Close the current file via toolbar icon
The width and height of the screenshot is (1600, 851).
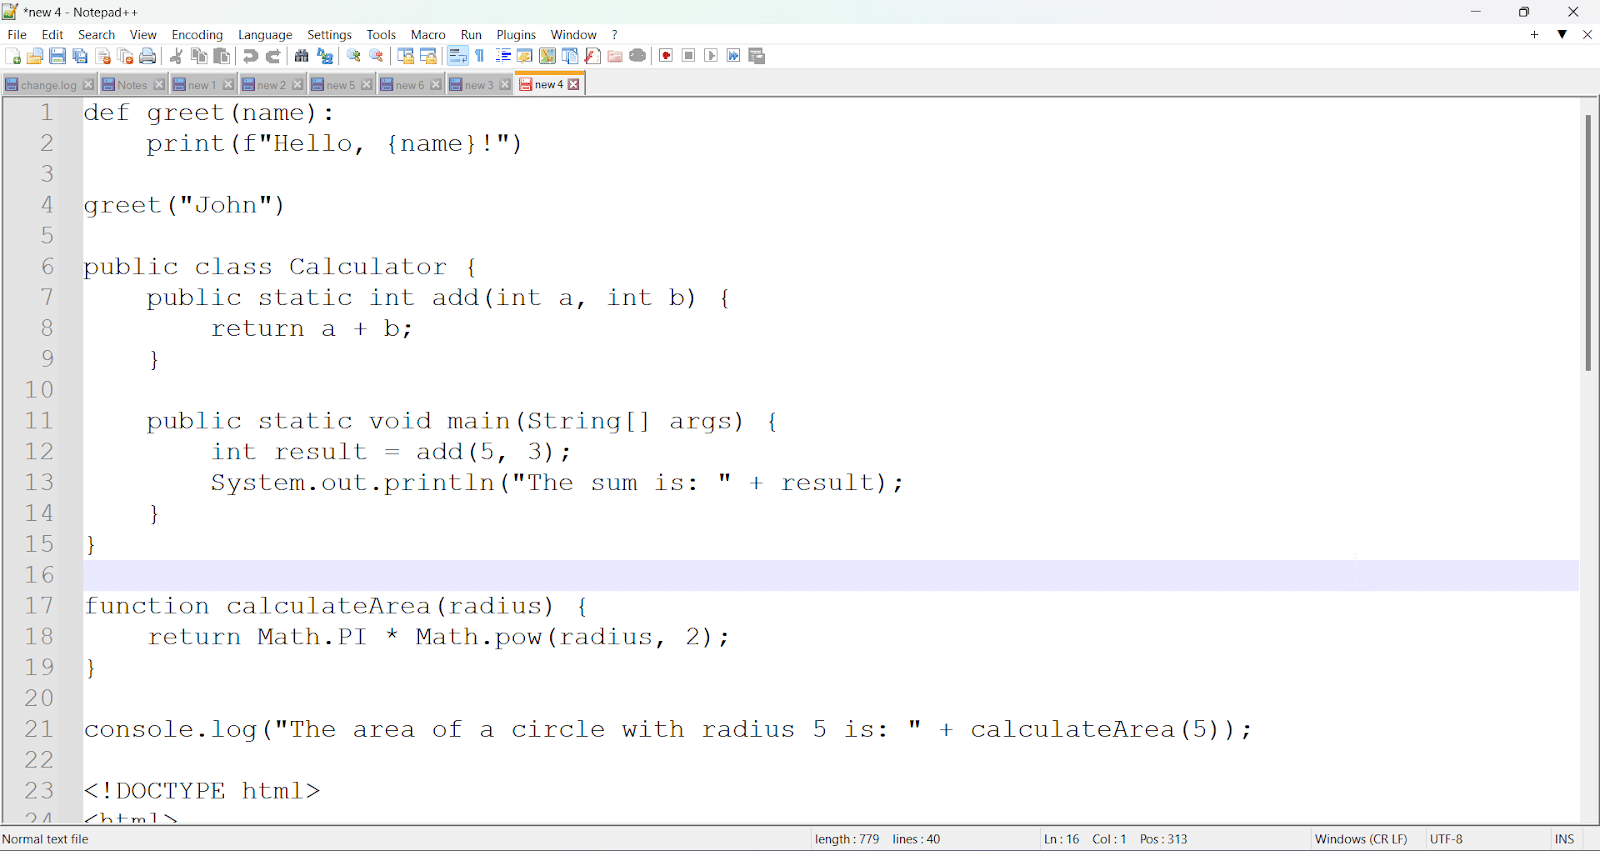[x=103, y=56]
